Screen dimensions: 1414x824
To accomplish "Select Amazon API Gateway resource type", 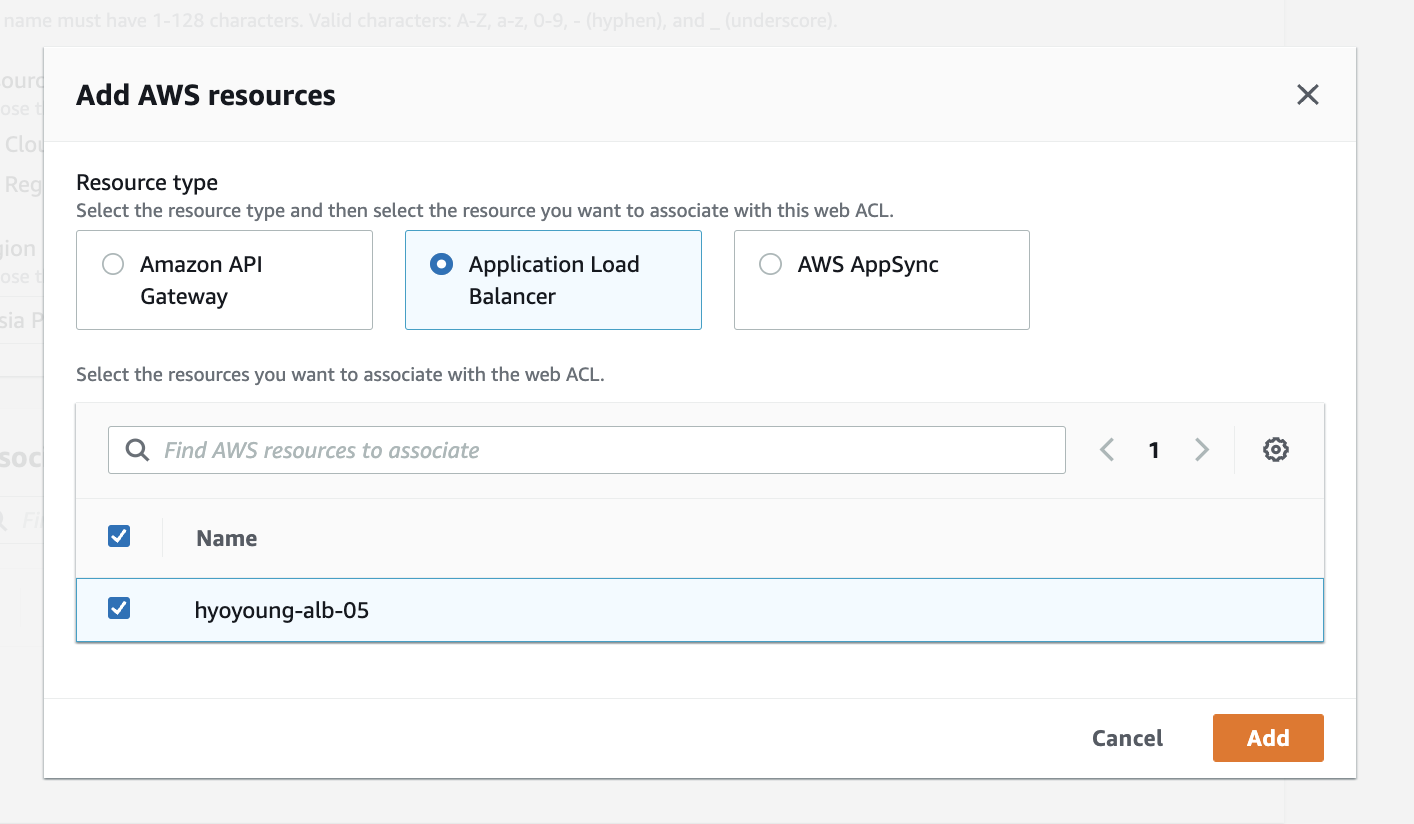I will (x=113, y=265).
